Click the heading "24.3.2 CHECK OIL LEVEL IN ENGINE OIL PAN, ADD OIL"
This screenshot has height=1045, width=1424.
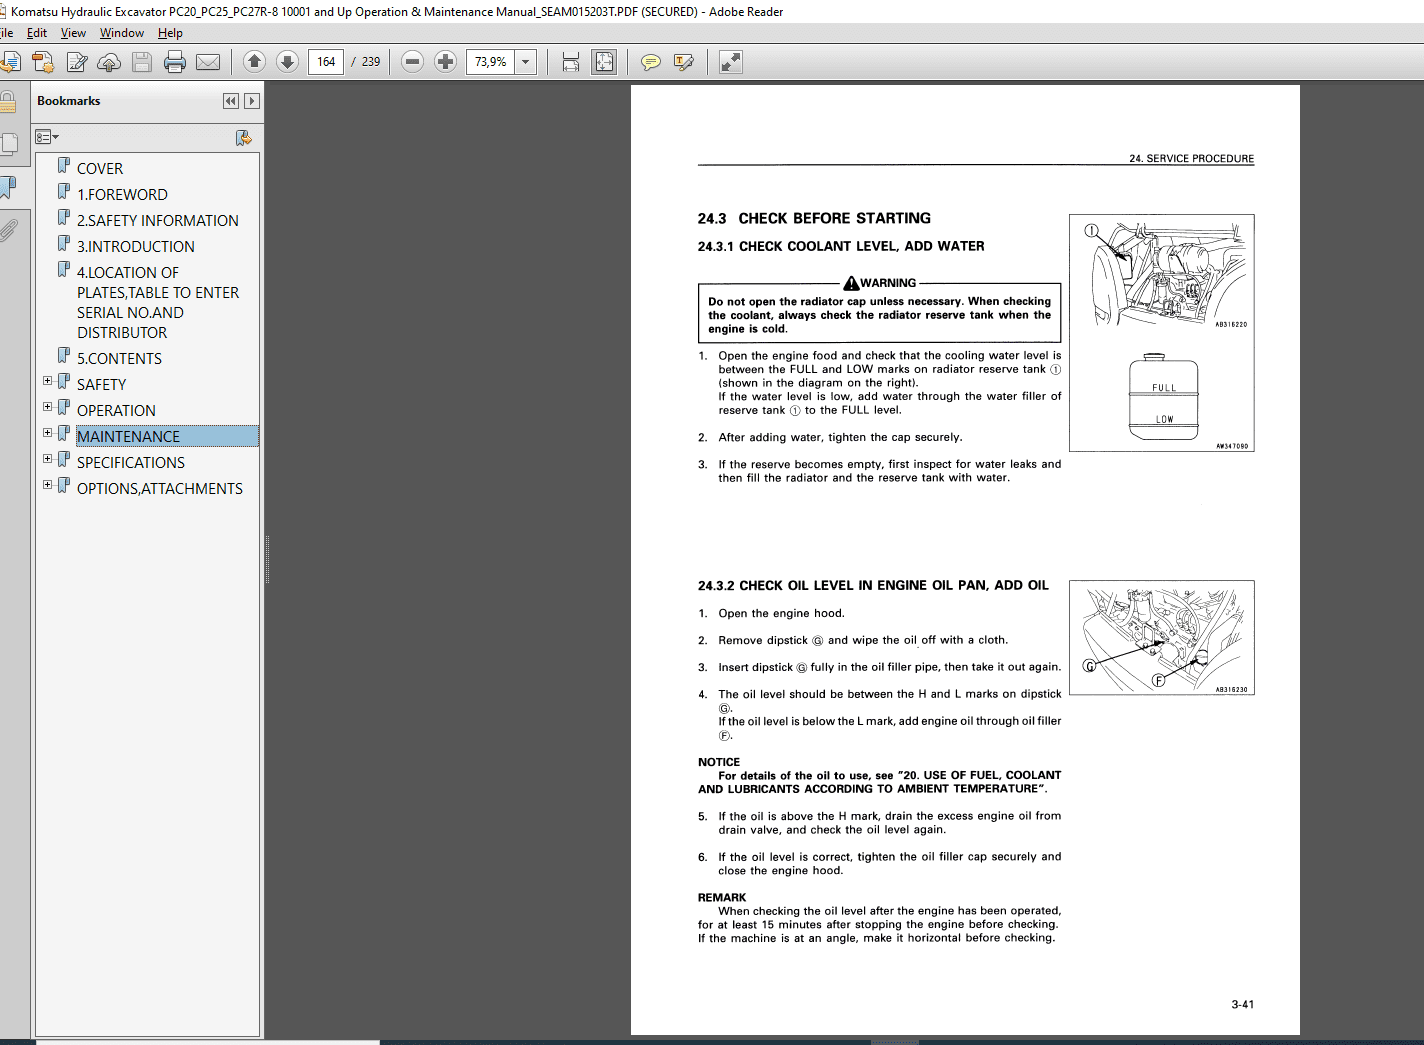tap(873, 586)
